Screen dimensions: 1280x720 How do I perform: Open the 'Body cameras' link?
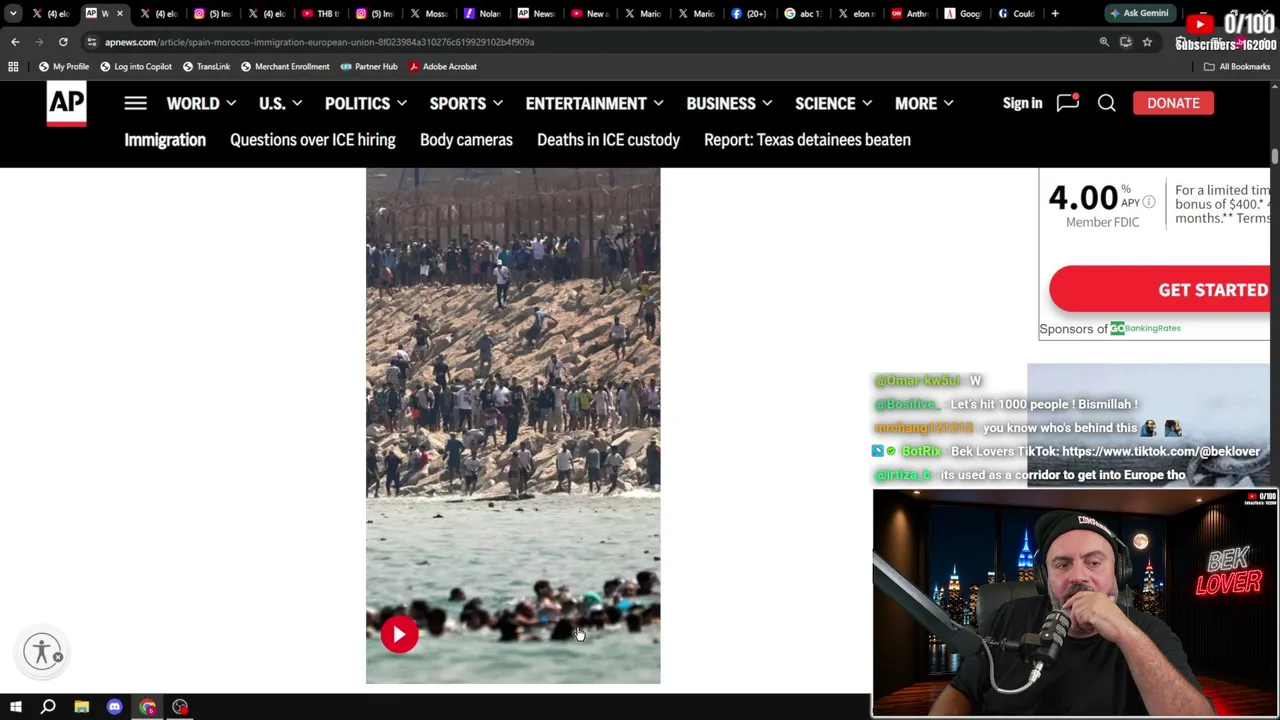pos(466,140)
